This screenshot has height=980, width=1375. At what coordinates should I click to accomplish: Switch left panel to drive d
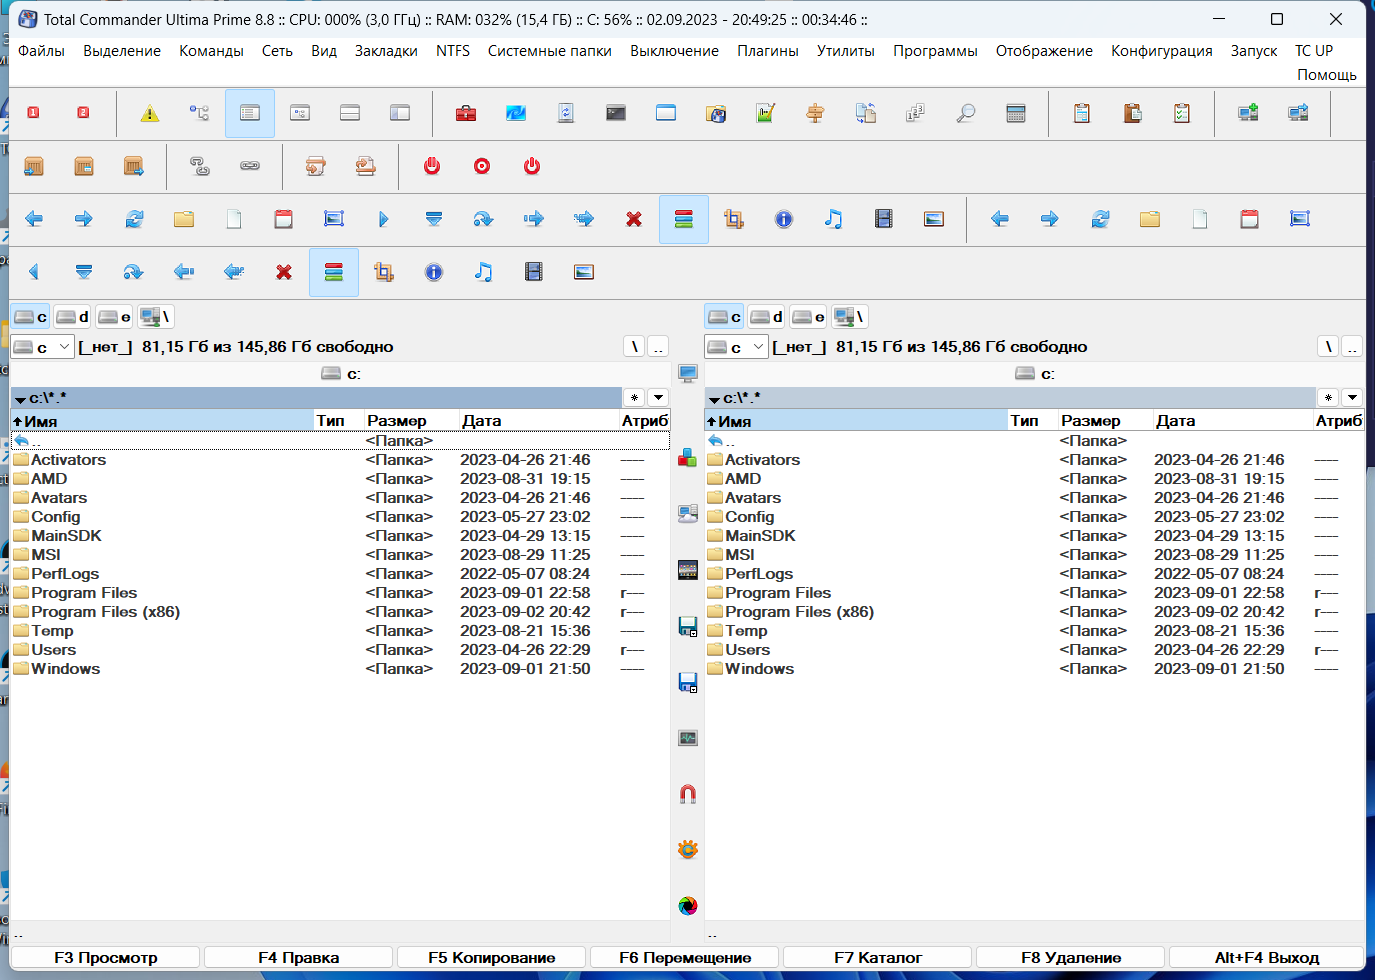point(73,317)
